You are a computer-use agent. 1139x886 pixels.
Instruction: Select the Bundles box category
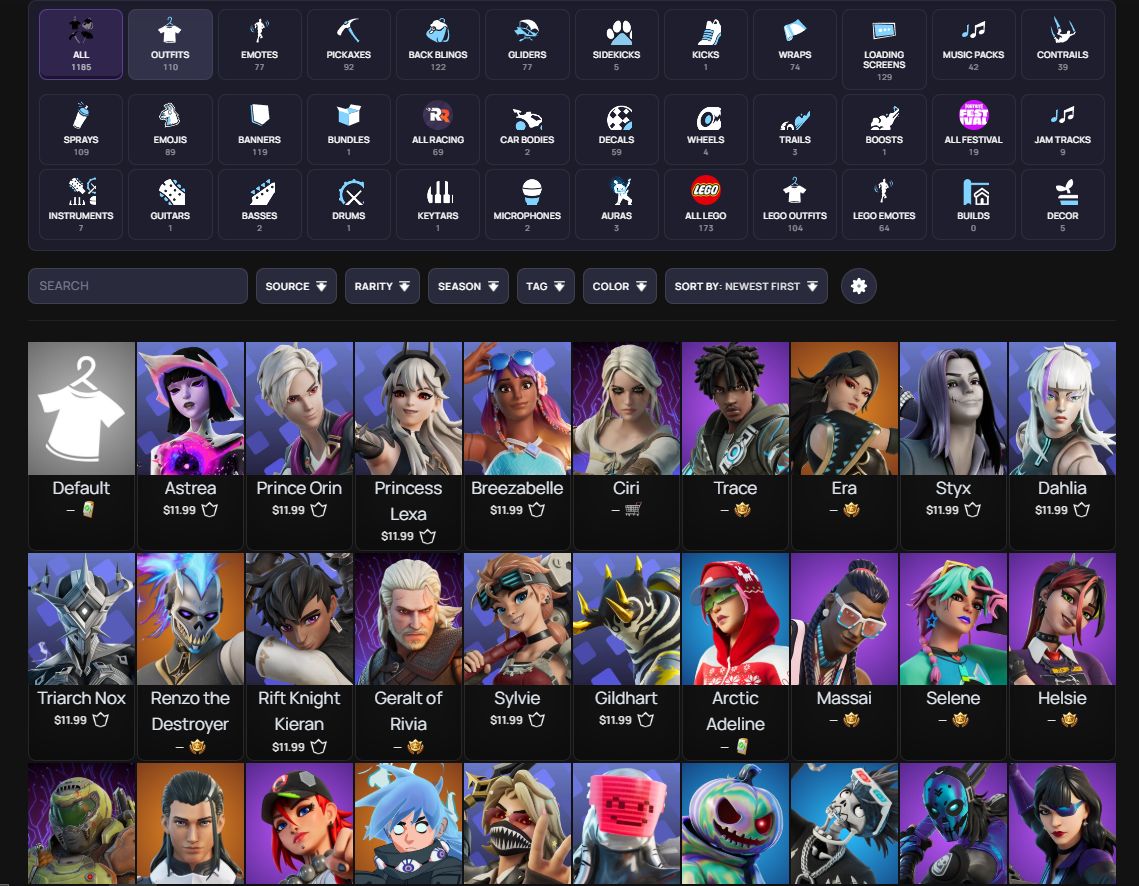[349, 129]
